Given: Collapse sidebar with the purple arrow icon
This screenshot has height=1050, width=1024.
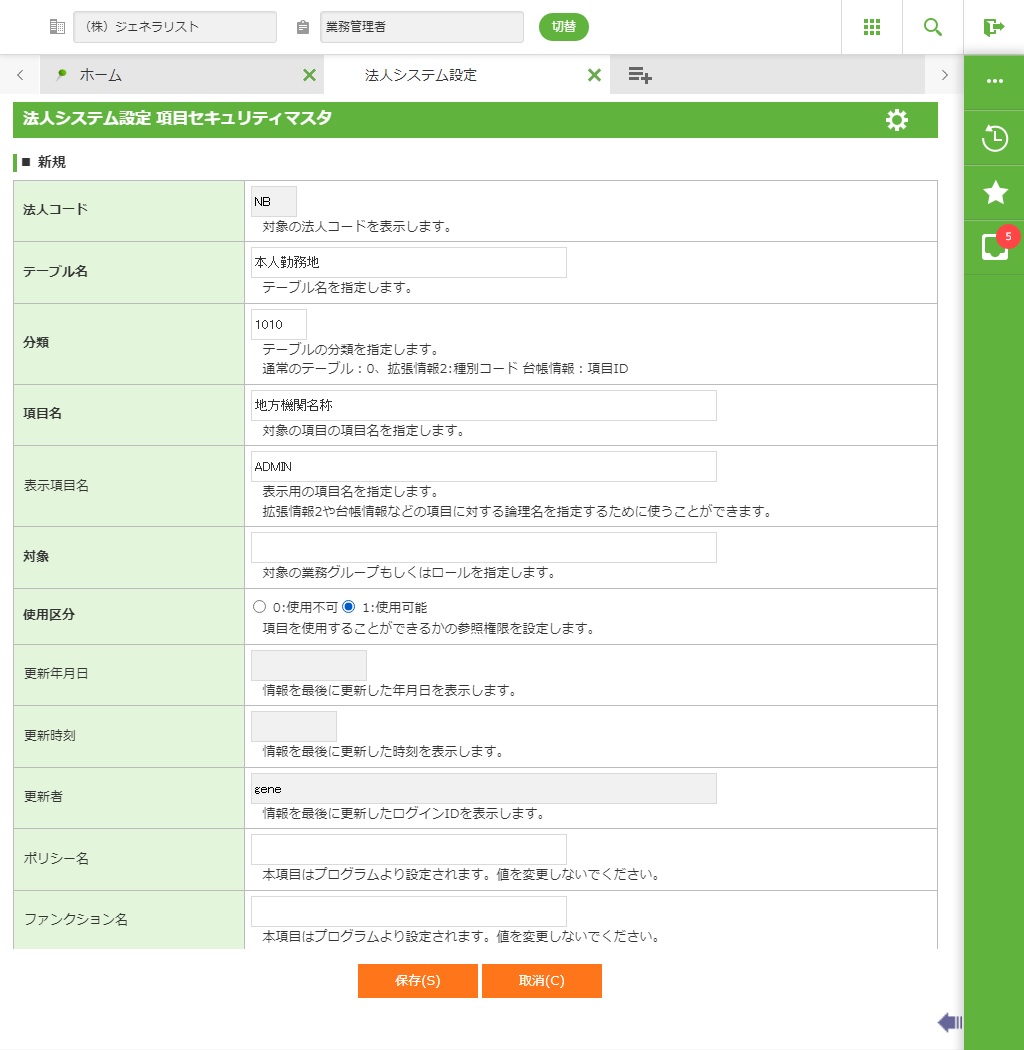Looking at the screenshot, I should pos(949,1022).
